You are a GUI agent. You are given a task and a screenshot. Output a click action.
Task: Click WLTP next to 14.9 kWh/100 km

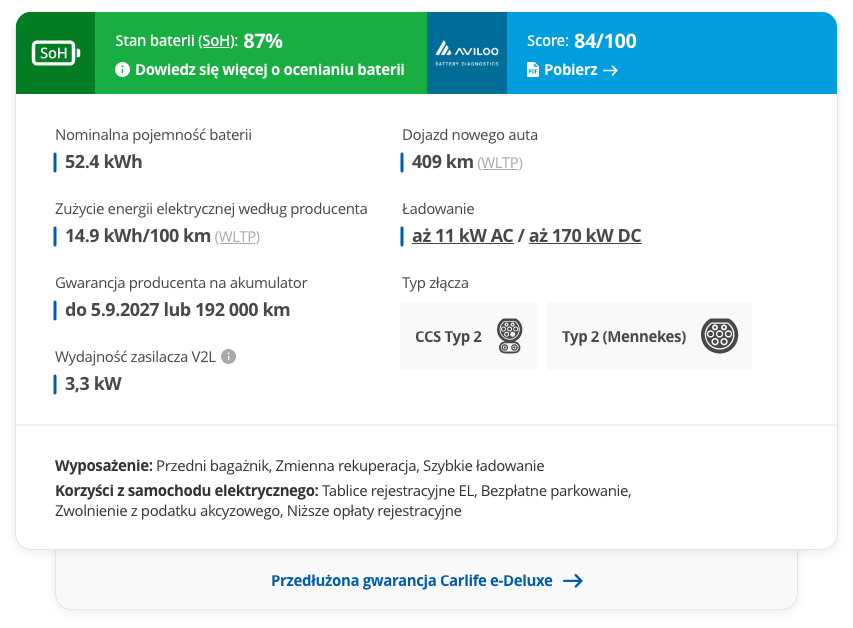(x=237, y=237)
